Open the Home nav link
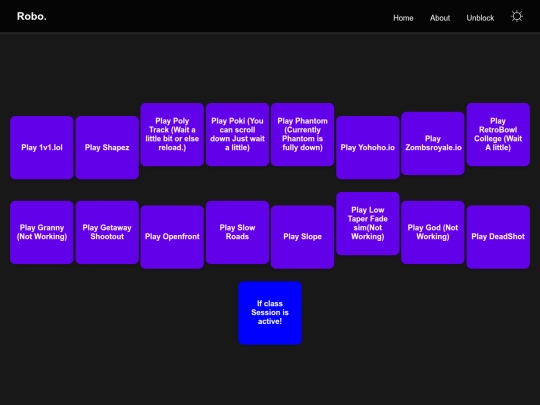This screenshot has height=405, width=540. click(403, 18)
